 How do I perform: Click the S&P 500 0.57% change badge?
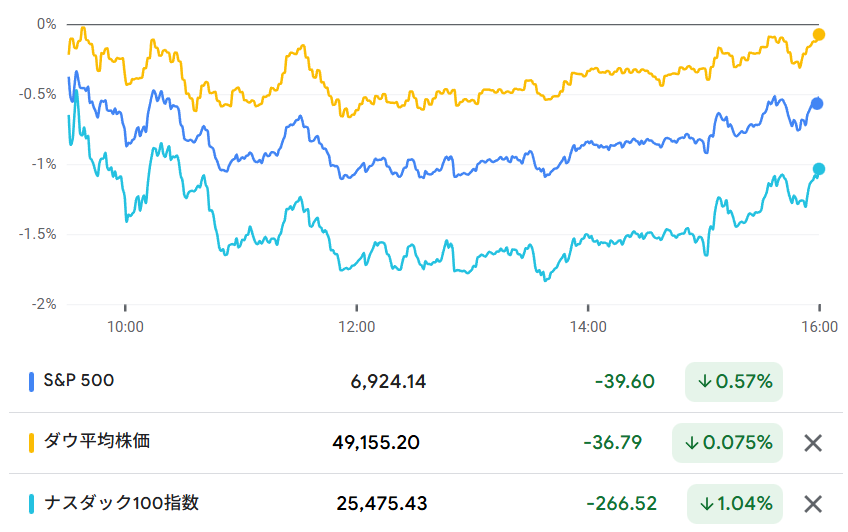(734, 381)
